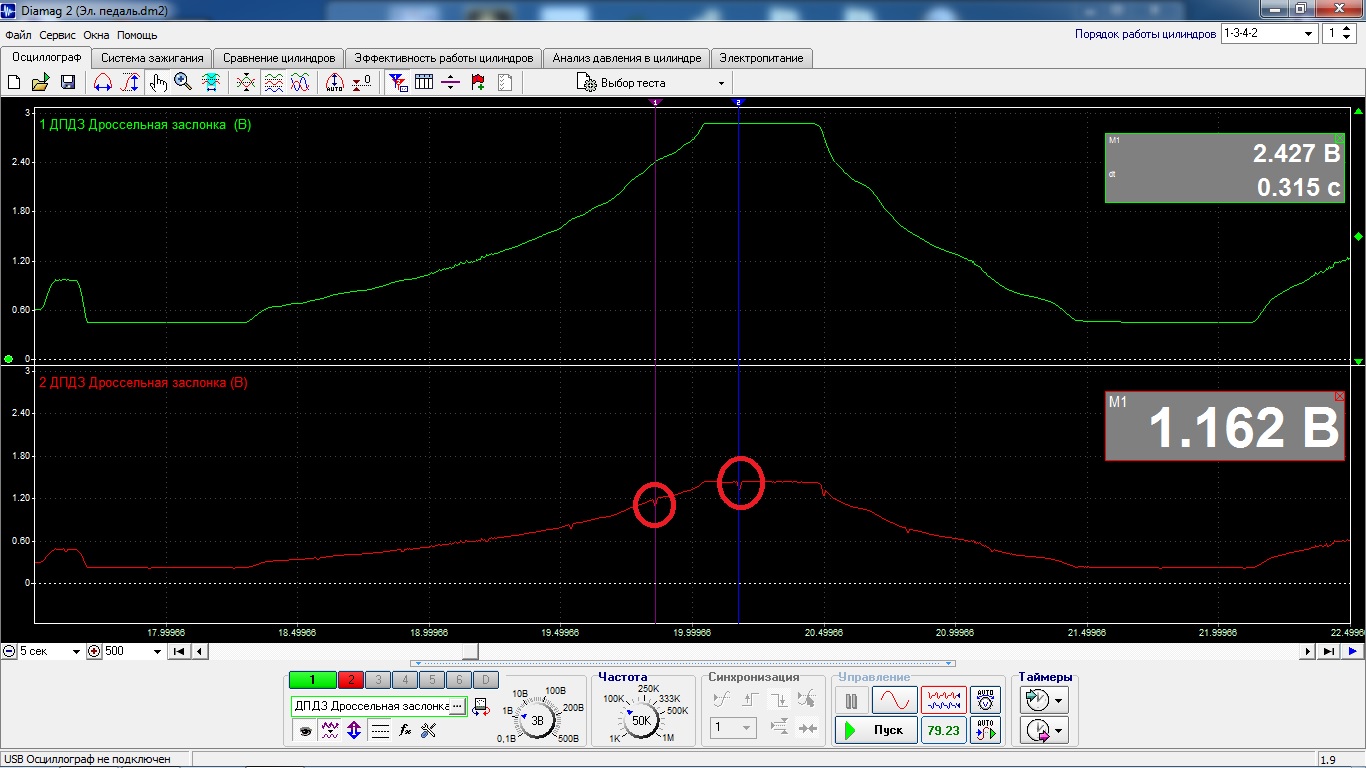Open the Файл menu

(18, 35)
